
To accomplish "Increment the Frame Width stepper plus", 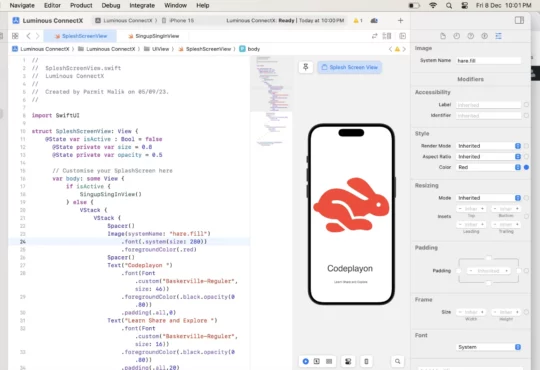I will point(482,312).
